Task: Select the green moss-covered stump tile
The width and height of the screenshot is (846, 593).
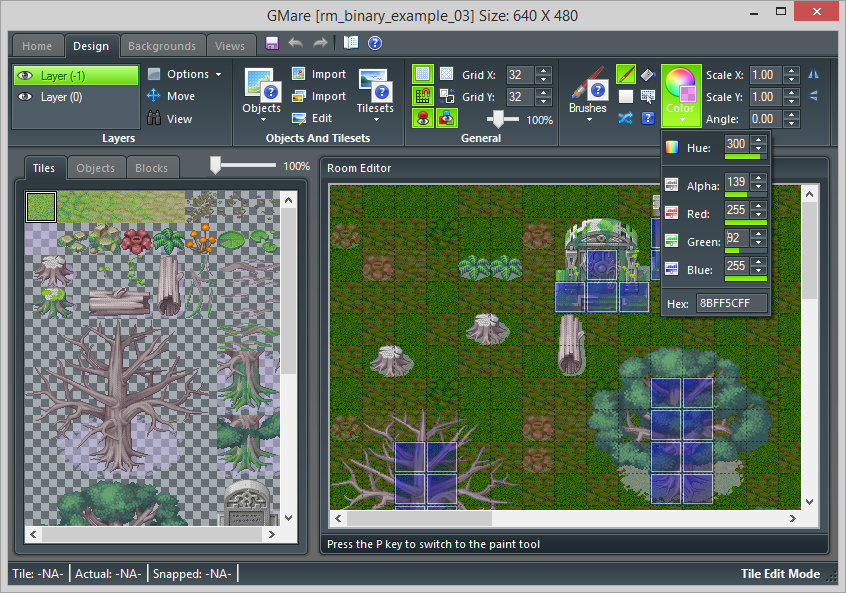Action: [x=53, y=302]
